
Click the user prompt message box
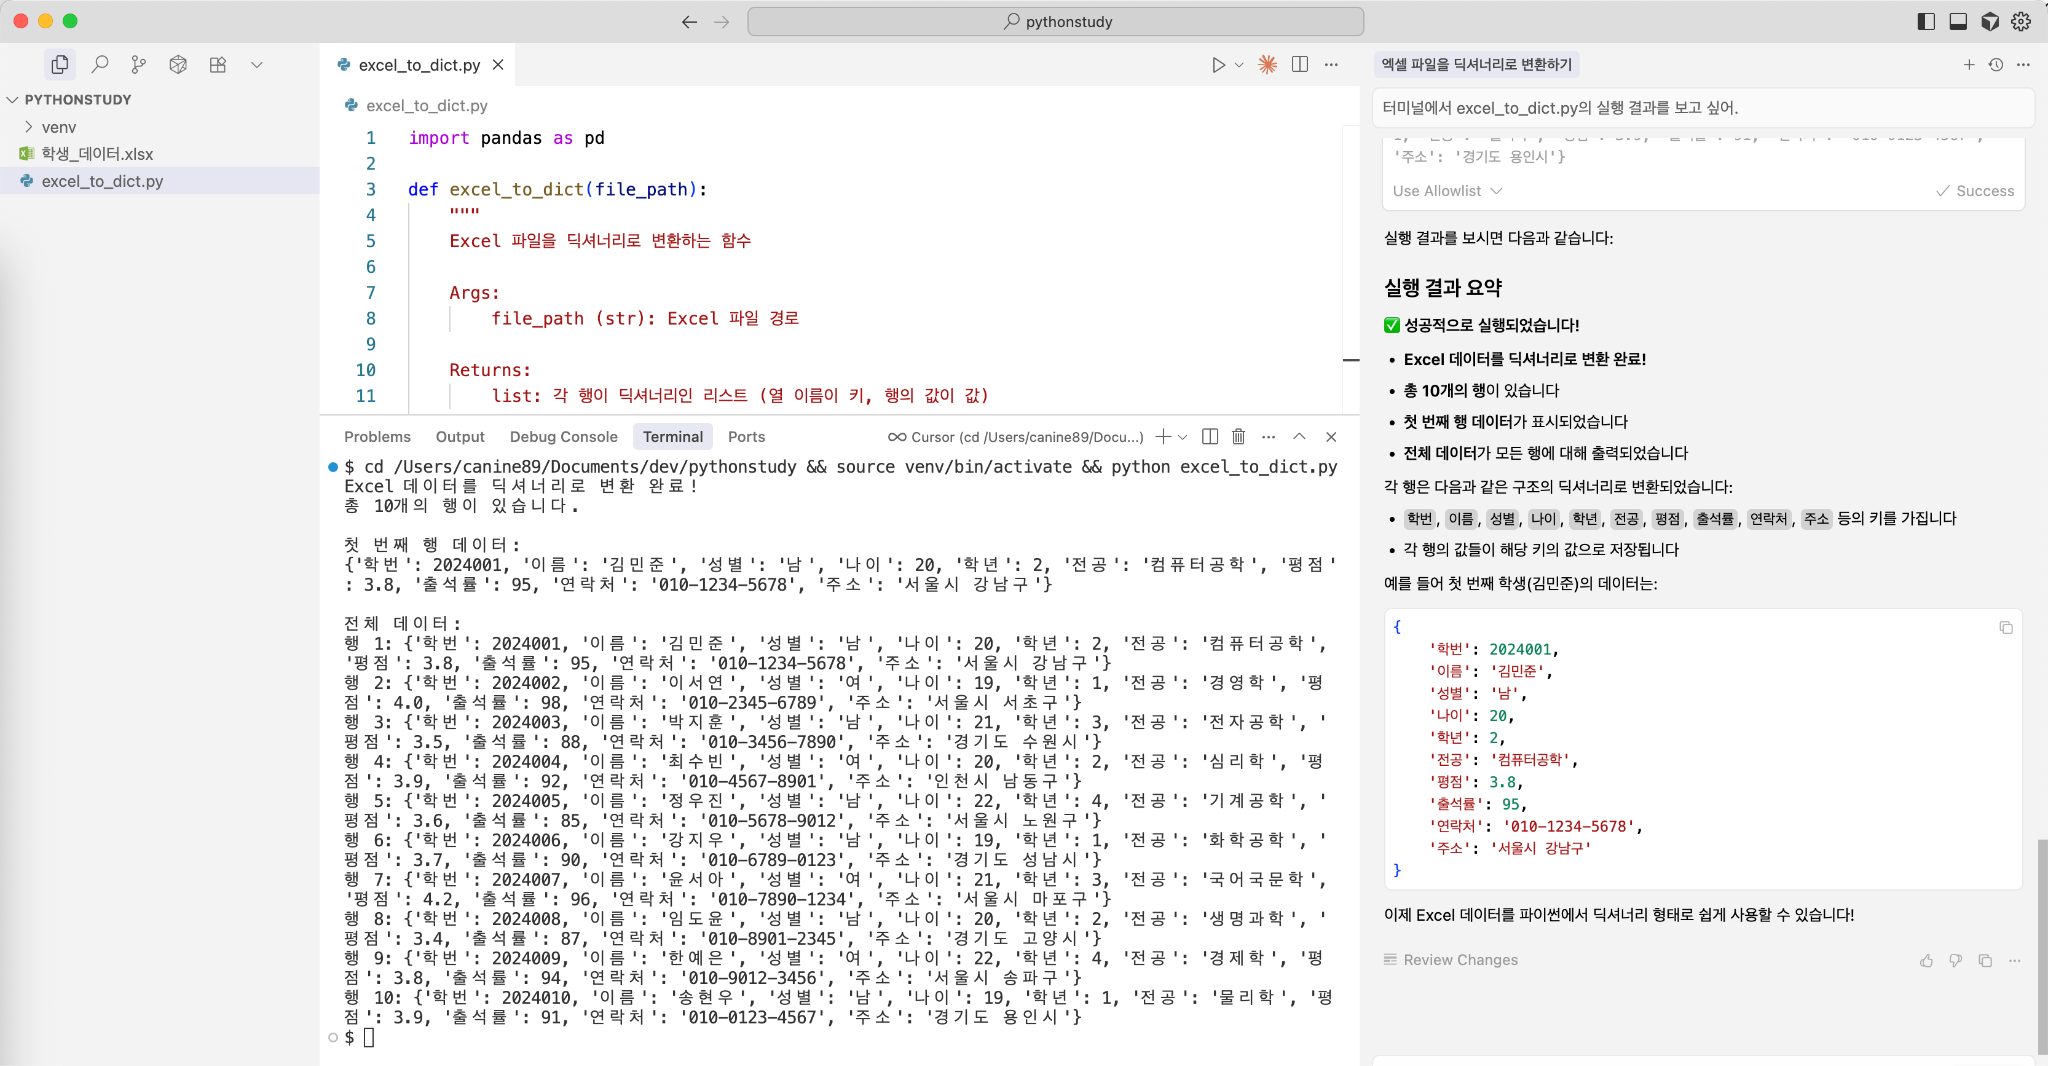[x=1703, y=108]
